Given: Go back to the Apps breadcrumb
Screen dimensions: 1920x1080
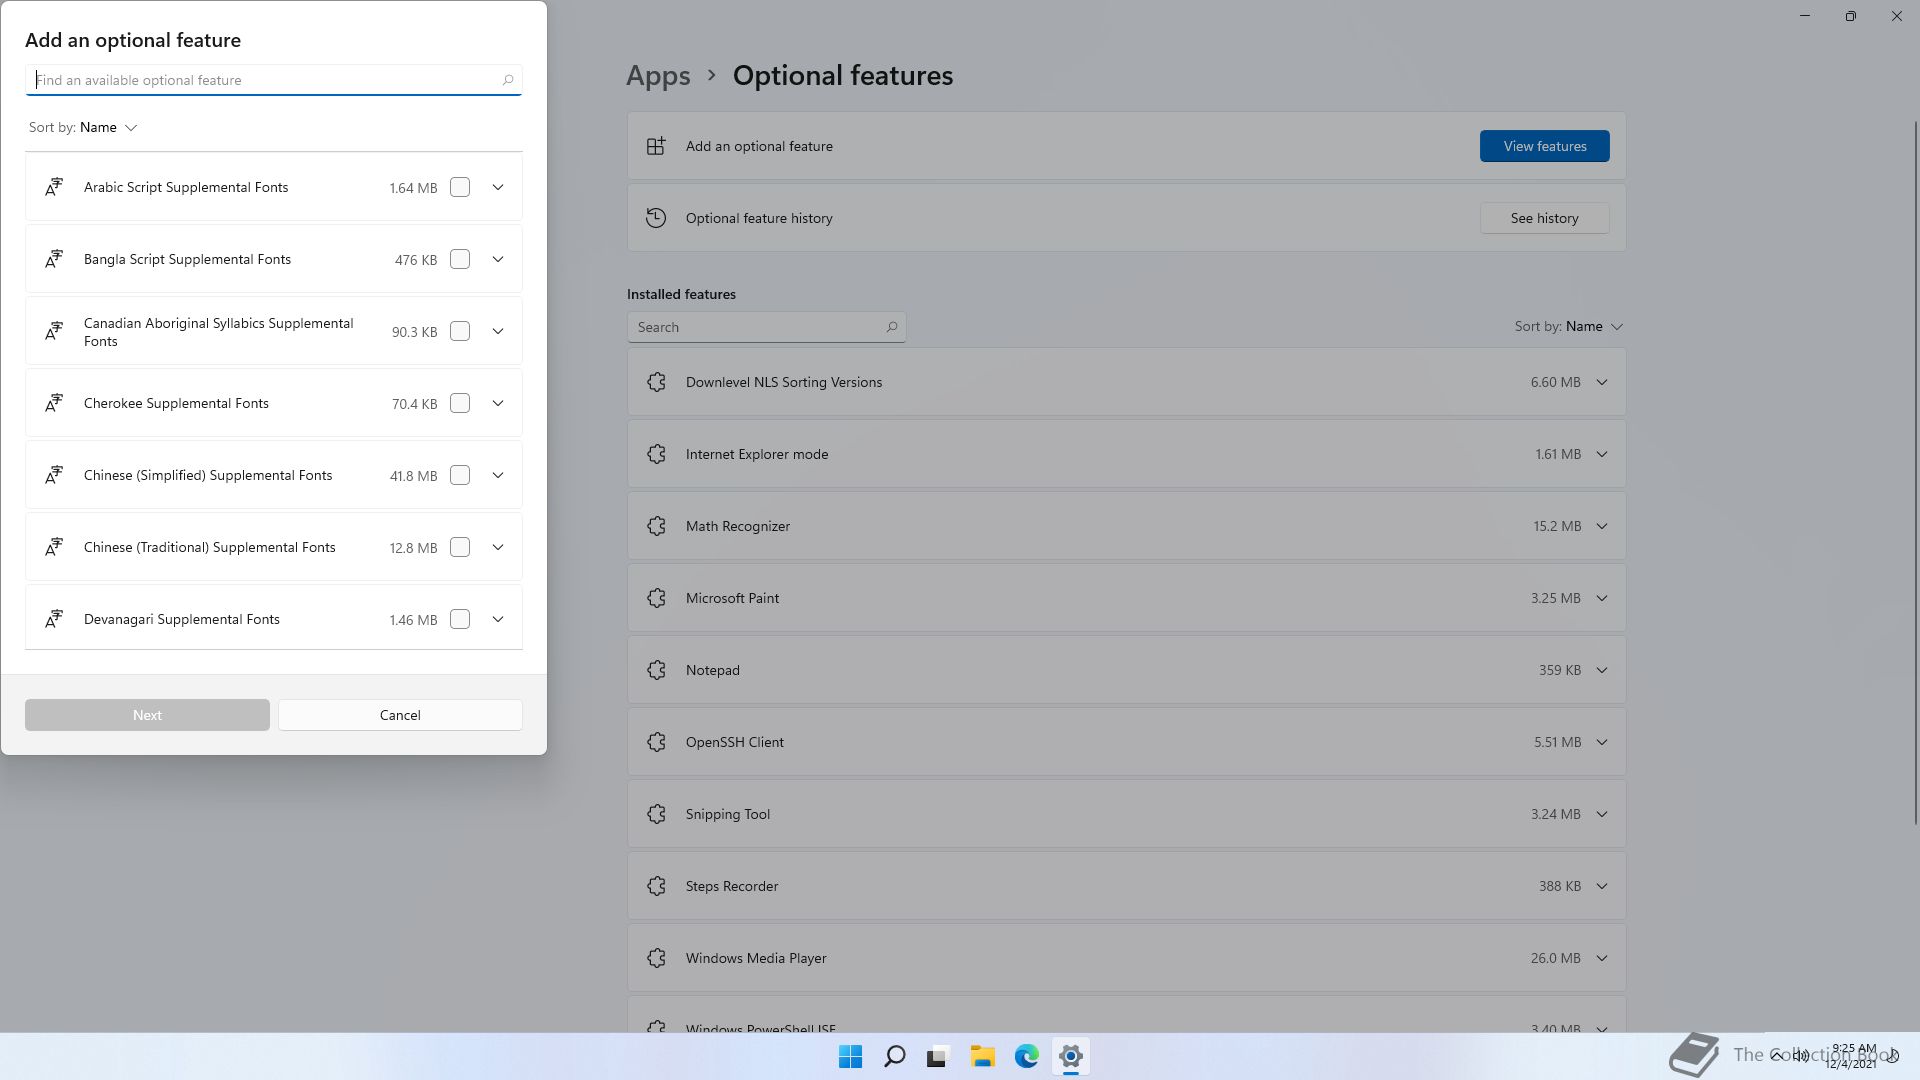Looking at the screenshot, I should 658,76.
